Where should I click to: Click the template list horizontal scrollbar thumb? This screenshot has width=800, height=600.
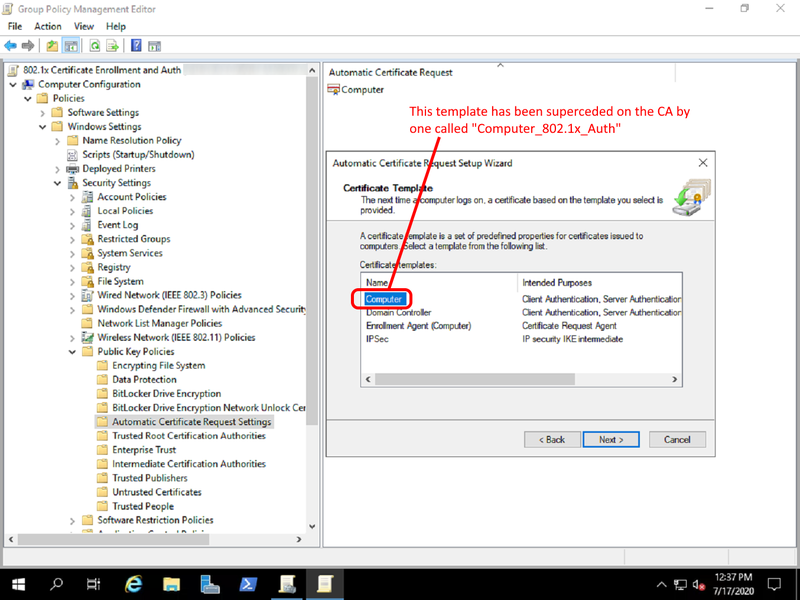[x=474, y=380]
